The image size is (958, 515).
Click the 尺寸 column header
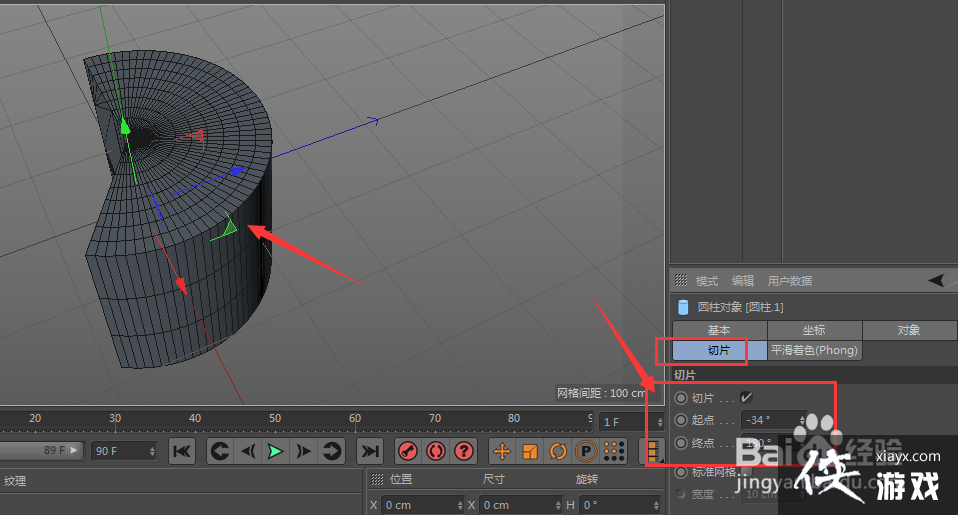[494, 479]
